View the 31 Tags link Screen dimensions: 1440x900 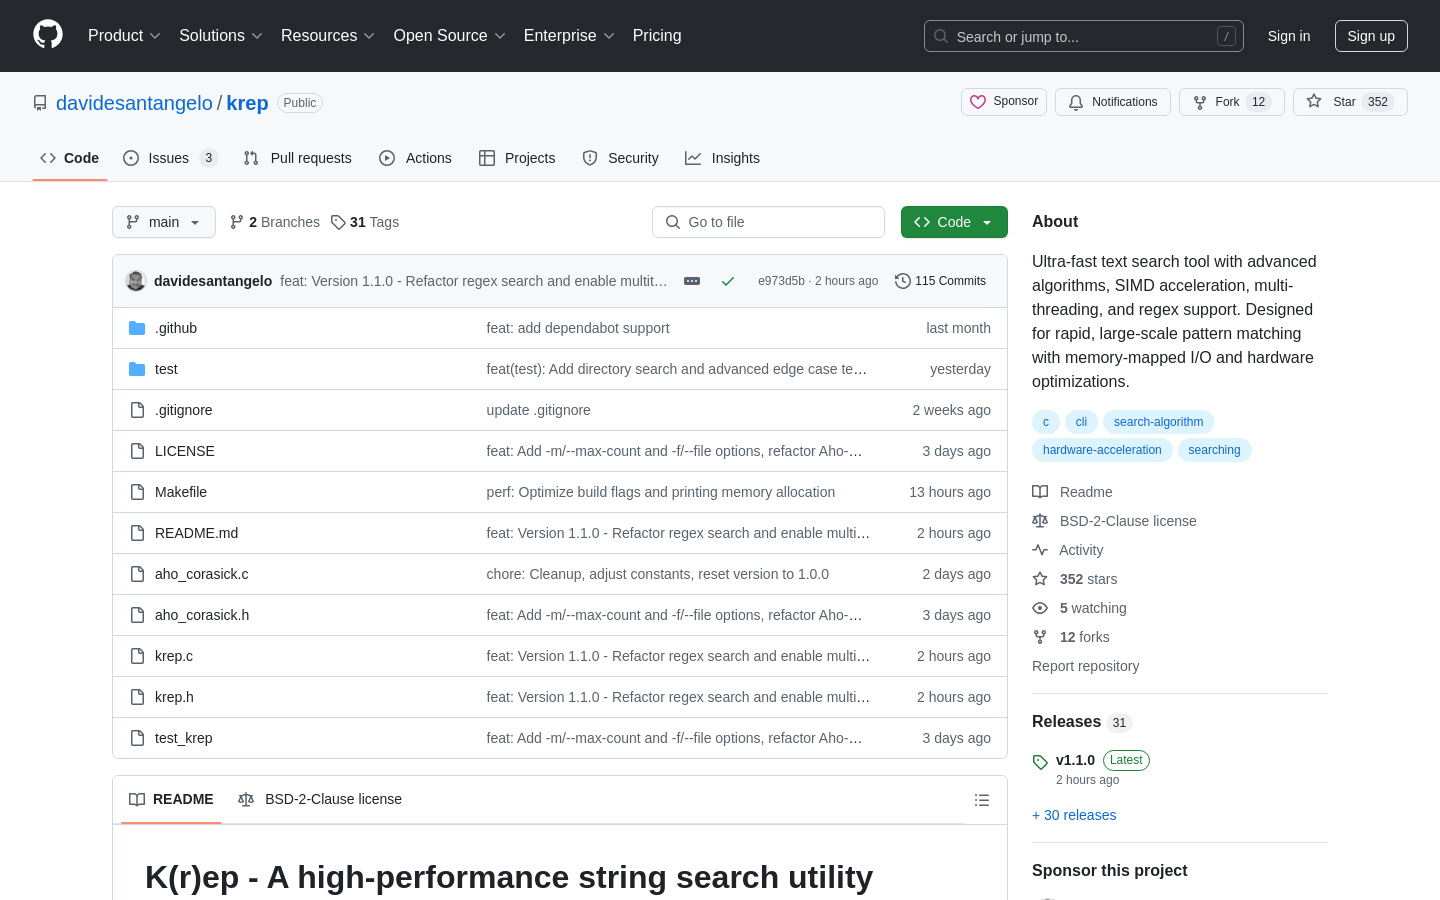click(365, 222)
